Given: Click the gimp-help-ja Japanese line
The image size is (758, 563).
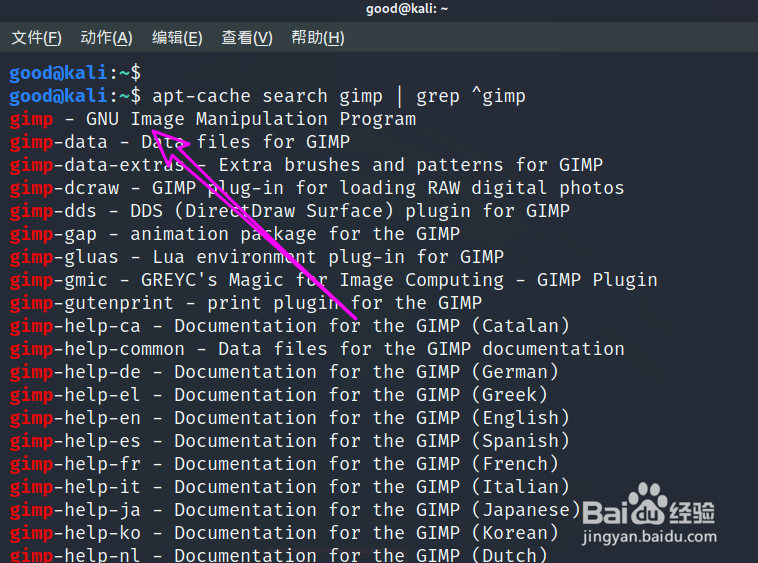Looking at the screenshot, I should coord(295,510).
